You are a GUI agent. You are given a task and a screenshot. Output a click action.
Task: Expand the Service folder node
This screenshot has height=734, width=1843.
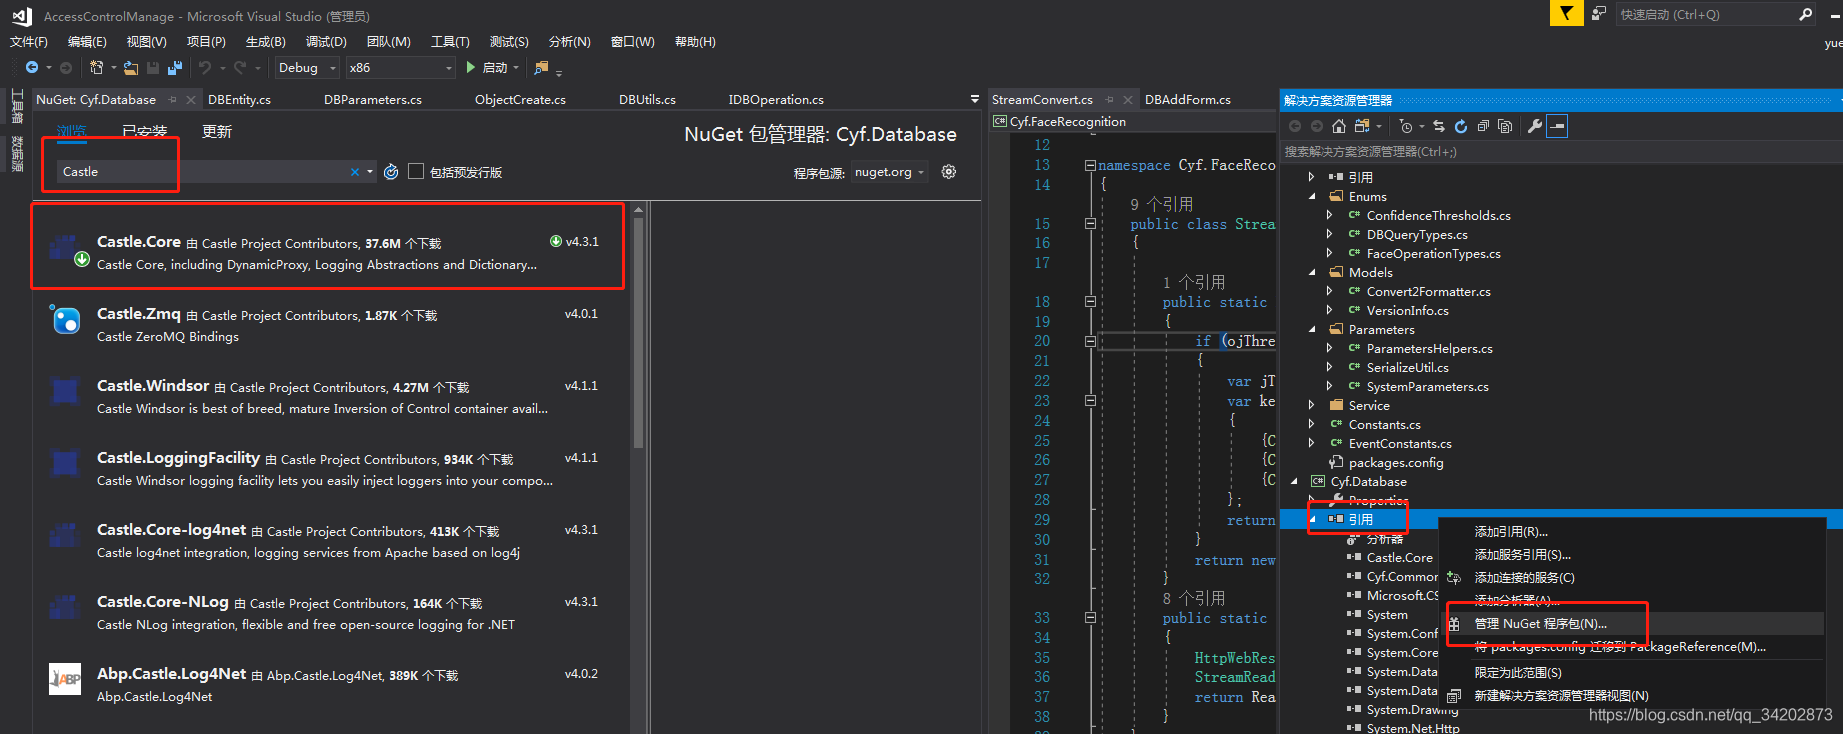[1312, 406]
